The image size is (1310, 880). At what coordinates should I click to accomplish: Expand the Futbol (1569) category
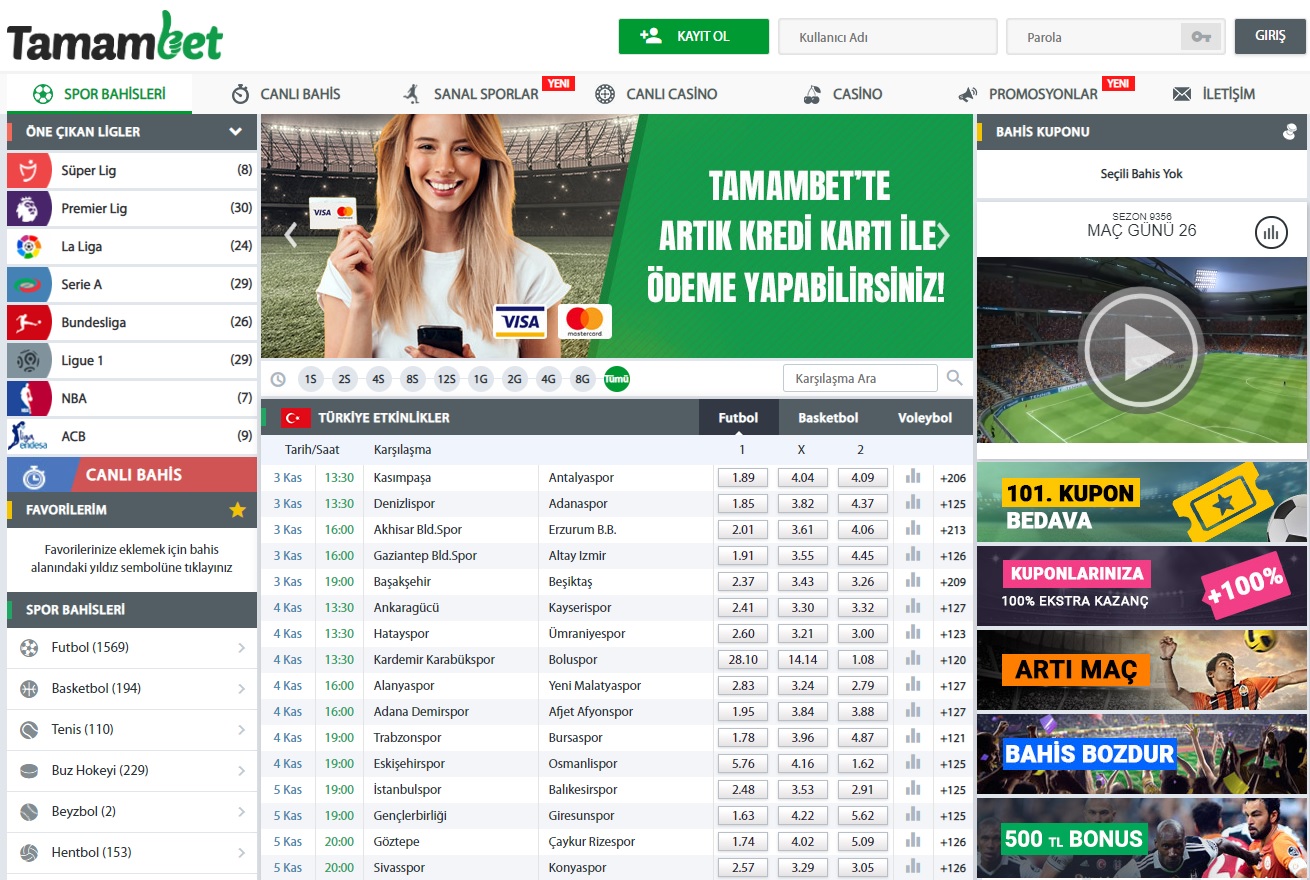coord(132,648)
